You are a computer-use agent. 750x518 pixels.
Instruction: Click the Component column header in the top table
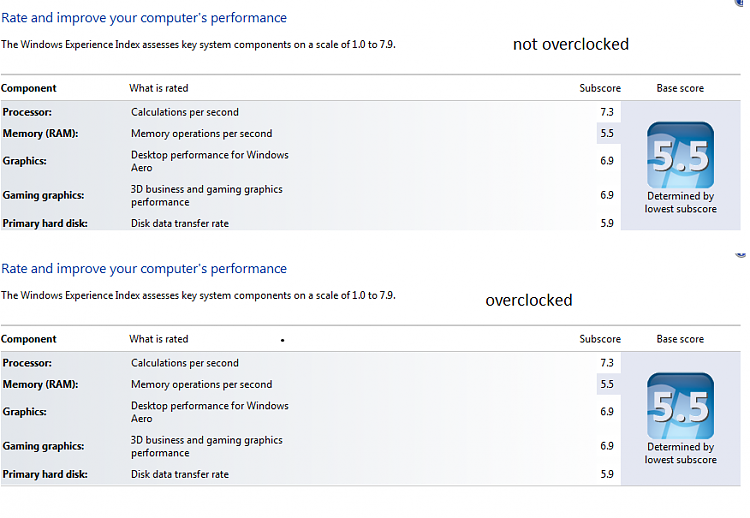29,88
